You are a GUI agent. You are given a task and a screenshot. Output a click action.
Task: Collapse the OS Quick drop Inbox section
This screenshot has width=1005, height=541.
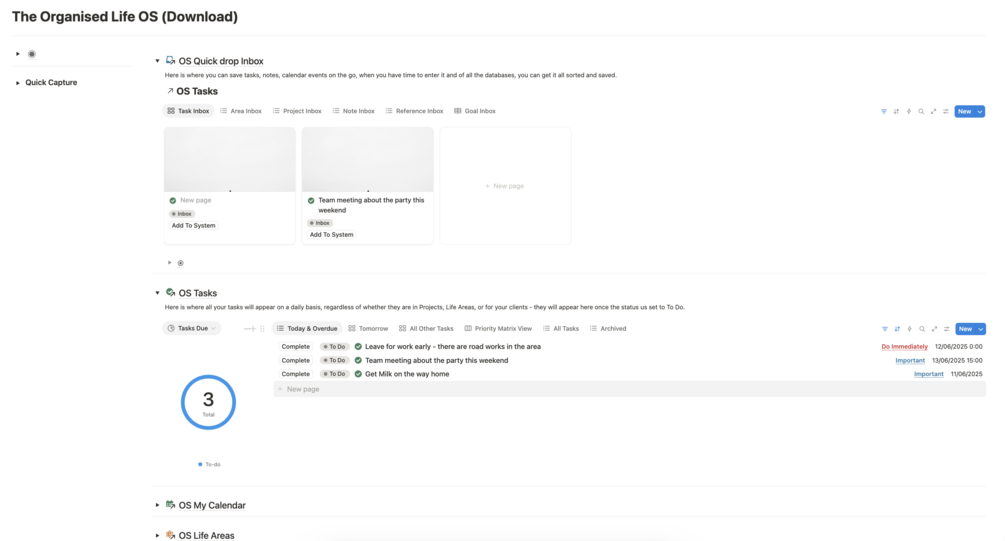click(x=157, y=61)
